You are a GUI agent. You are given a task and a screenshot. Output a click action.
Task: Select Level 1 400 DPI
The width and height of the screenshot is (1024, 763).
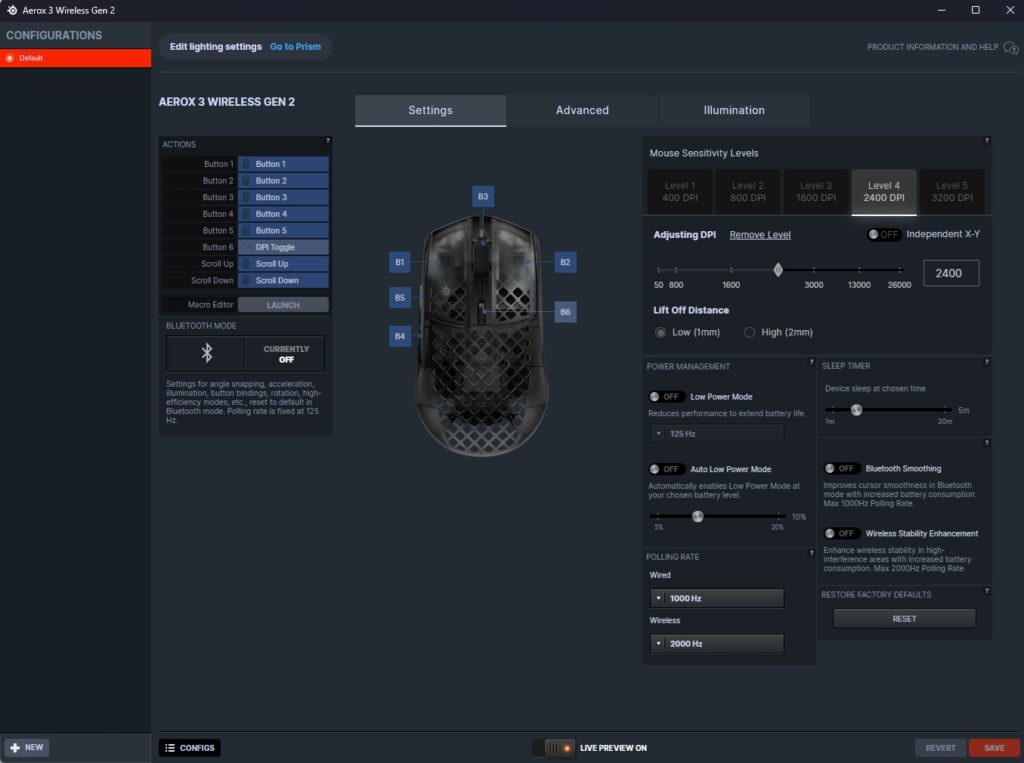click(x=680, y=191)
